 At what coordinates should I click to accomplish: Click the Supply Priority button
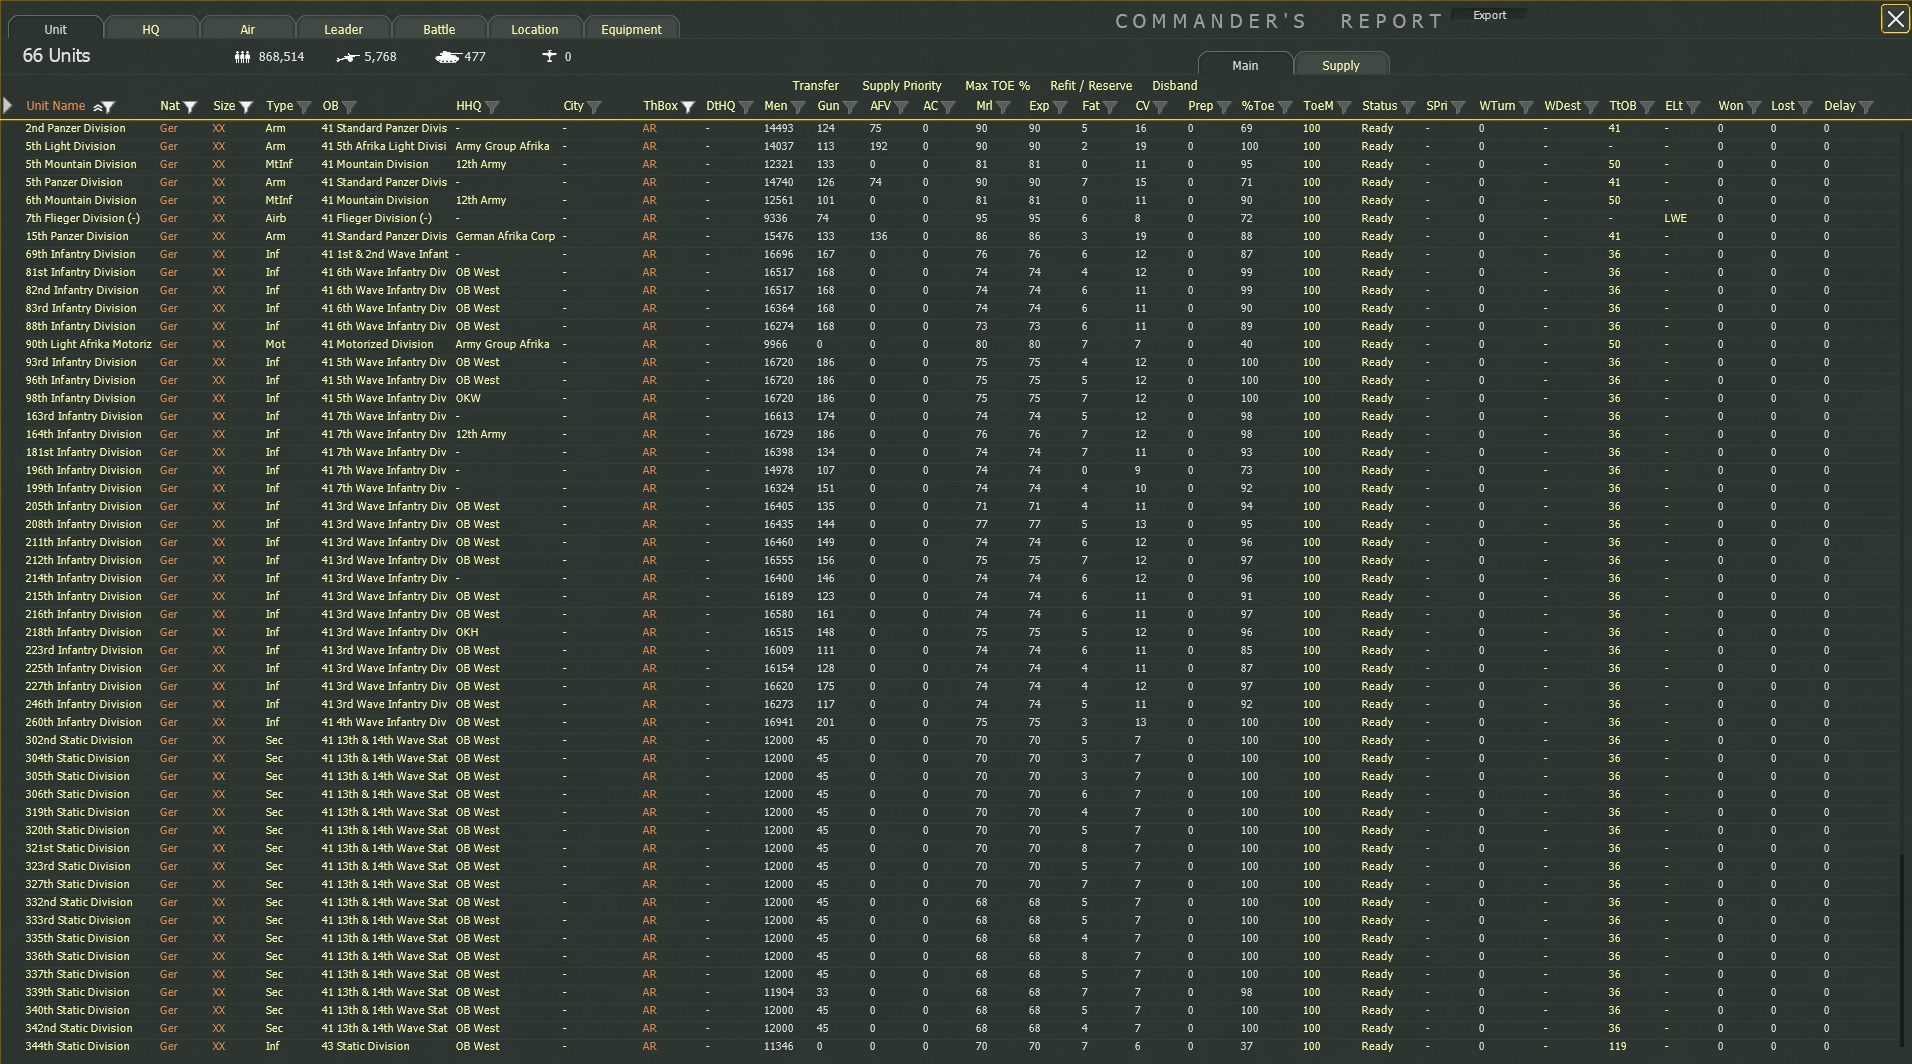click(902, 86)
